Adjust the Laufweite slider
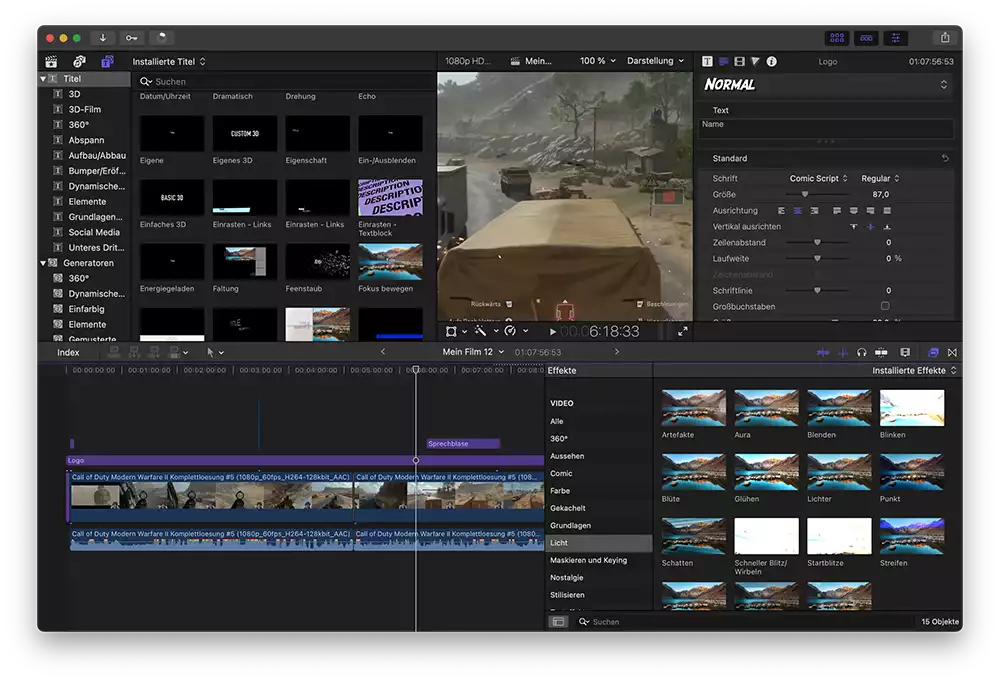The image size is (1000, 681). pos(817,258)
